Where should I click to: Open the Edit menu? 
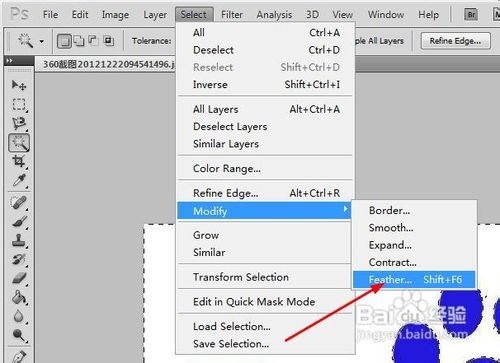pos(80,15)
